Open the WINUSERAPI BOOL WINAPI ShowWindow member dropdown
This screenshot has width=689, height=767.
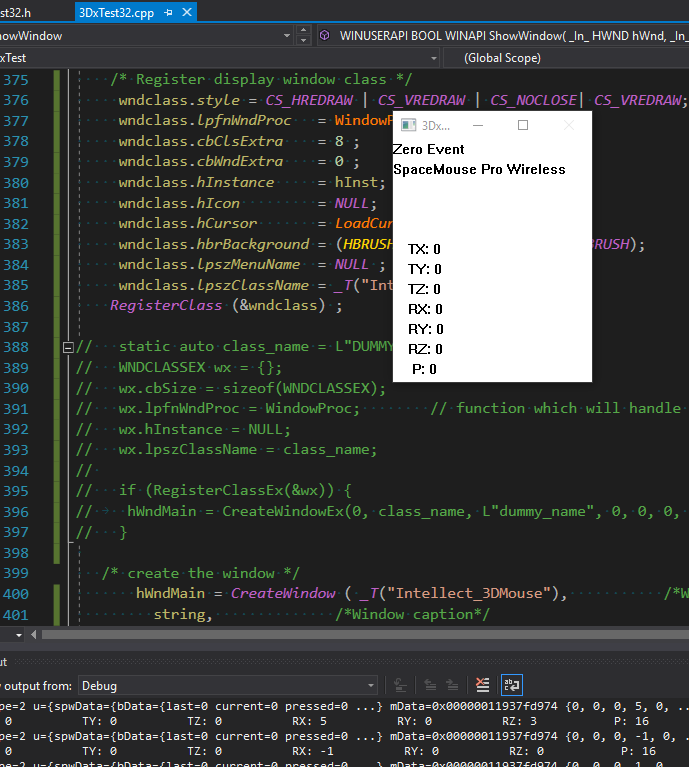click(504, 36)
